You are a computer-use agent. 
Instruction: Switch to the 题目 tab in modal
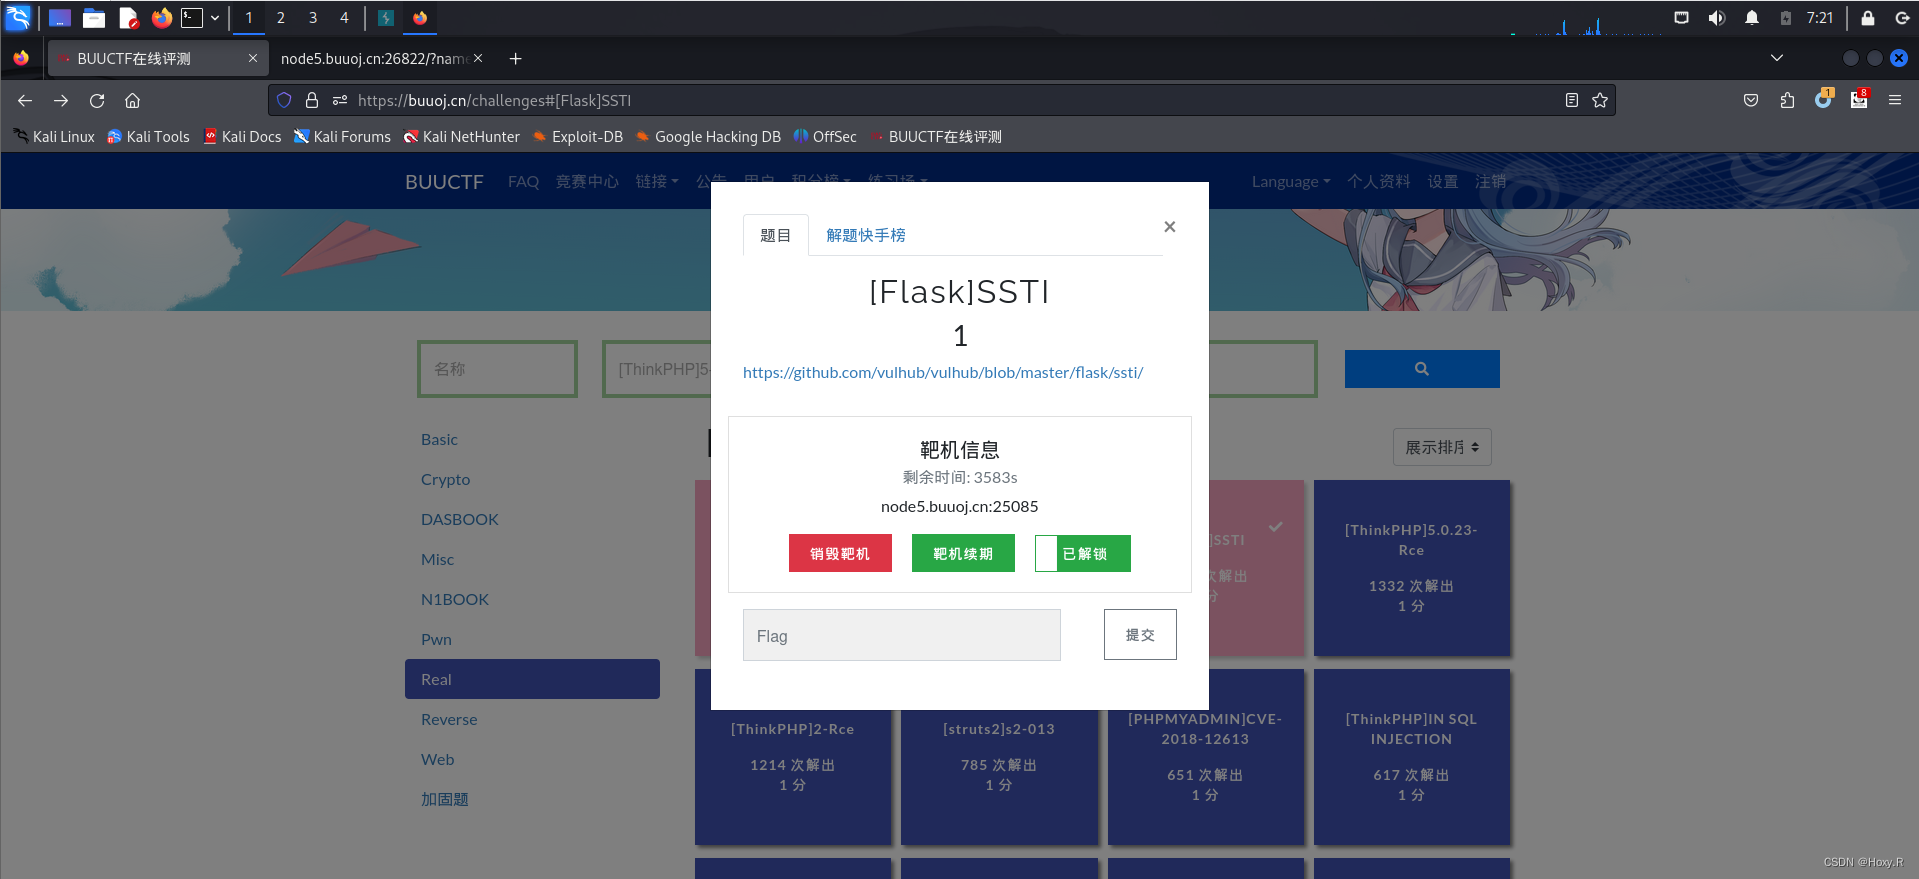pyautogui.click(x=775, y=235)
